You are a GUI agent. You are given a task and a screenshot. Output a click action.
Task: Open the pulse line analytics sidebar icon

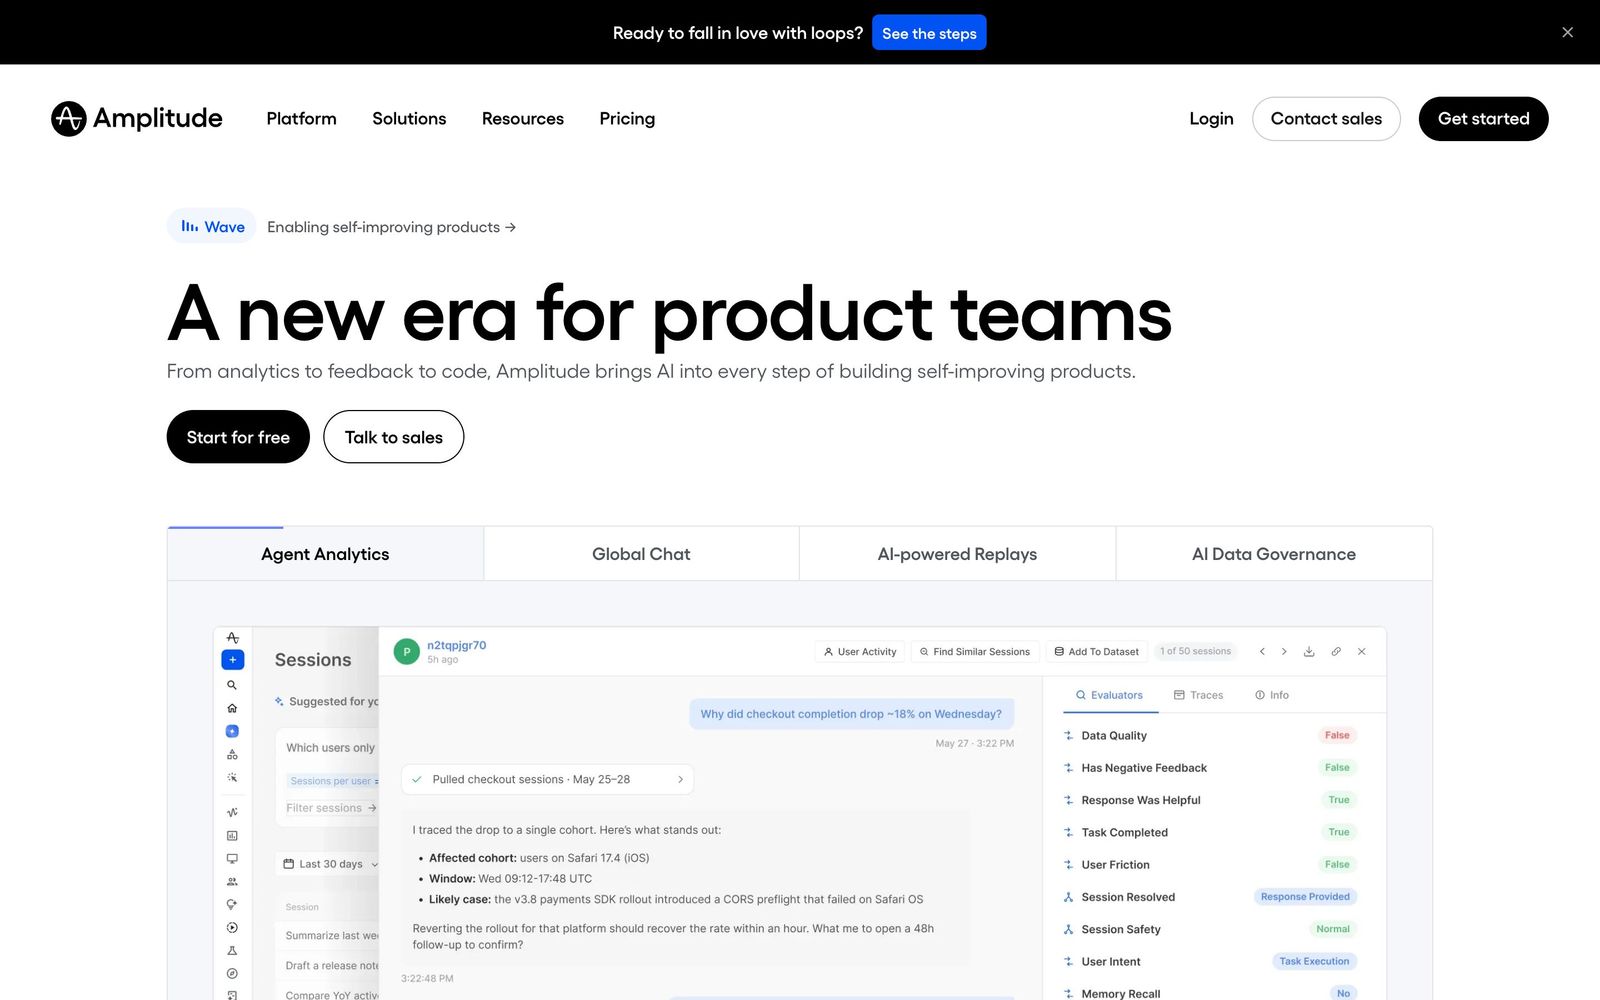tap(232, 812)
